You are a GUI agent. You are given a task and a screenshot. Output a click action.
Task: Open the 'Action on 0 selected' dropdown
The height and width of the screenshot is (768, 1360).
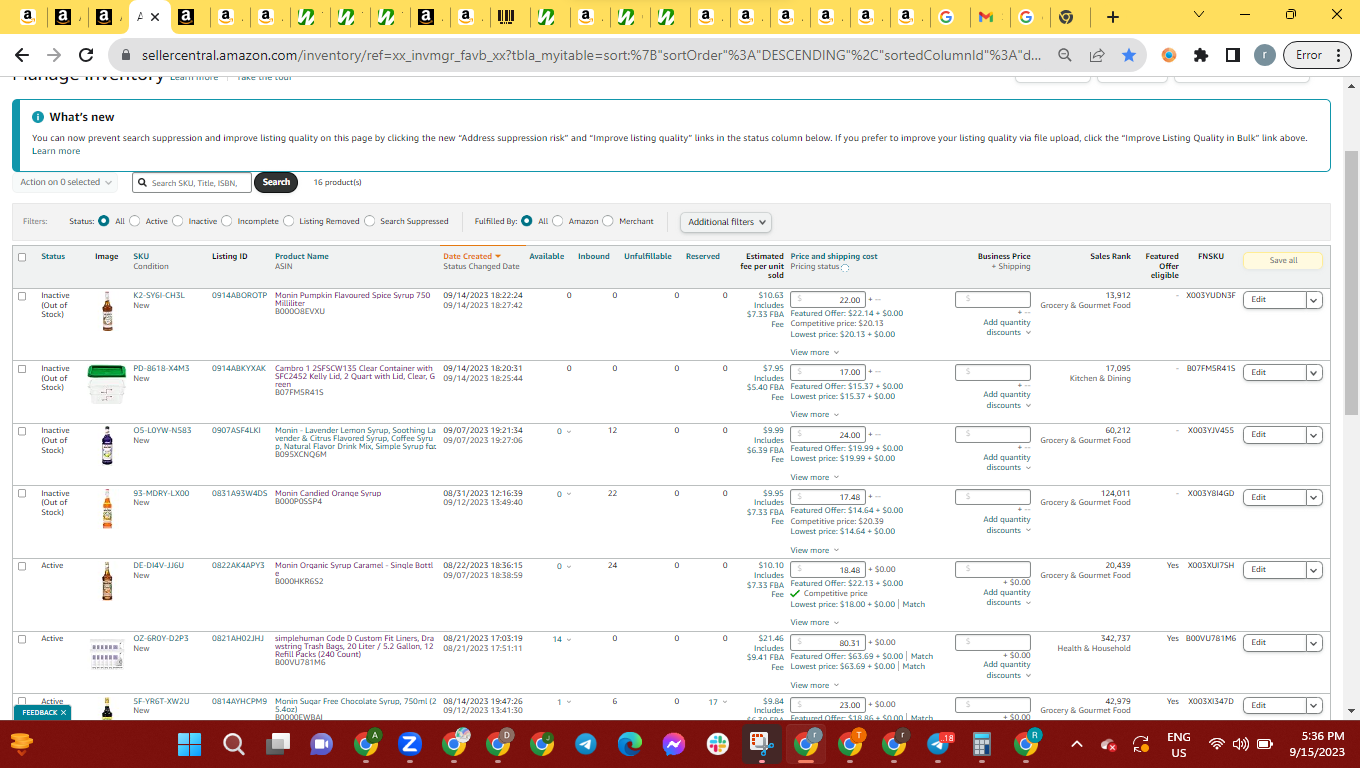[x=67, y=182]
